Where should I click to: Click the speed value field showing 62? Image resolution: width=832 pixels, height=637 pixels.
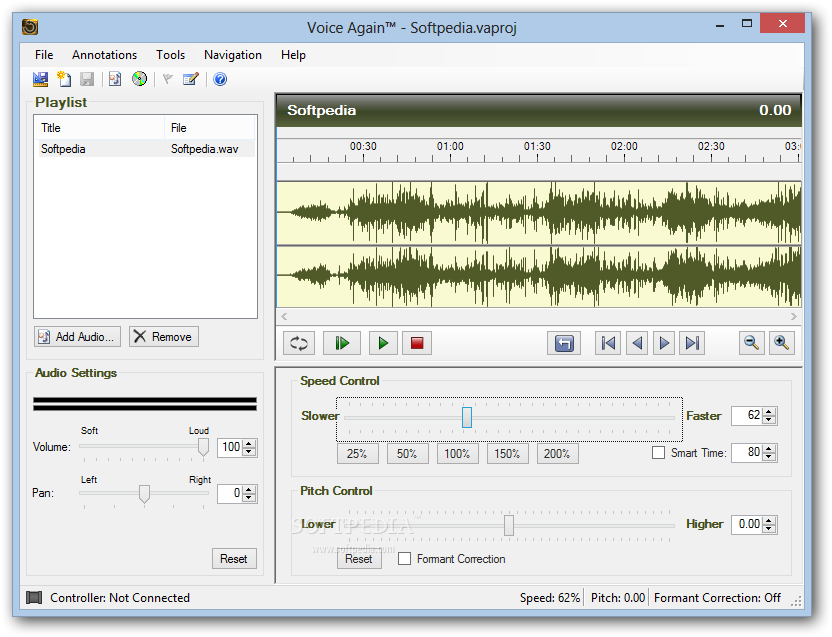click(747, 416)
